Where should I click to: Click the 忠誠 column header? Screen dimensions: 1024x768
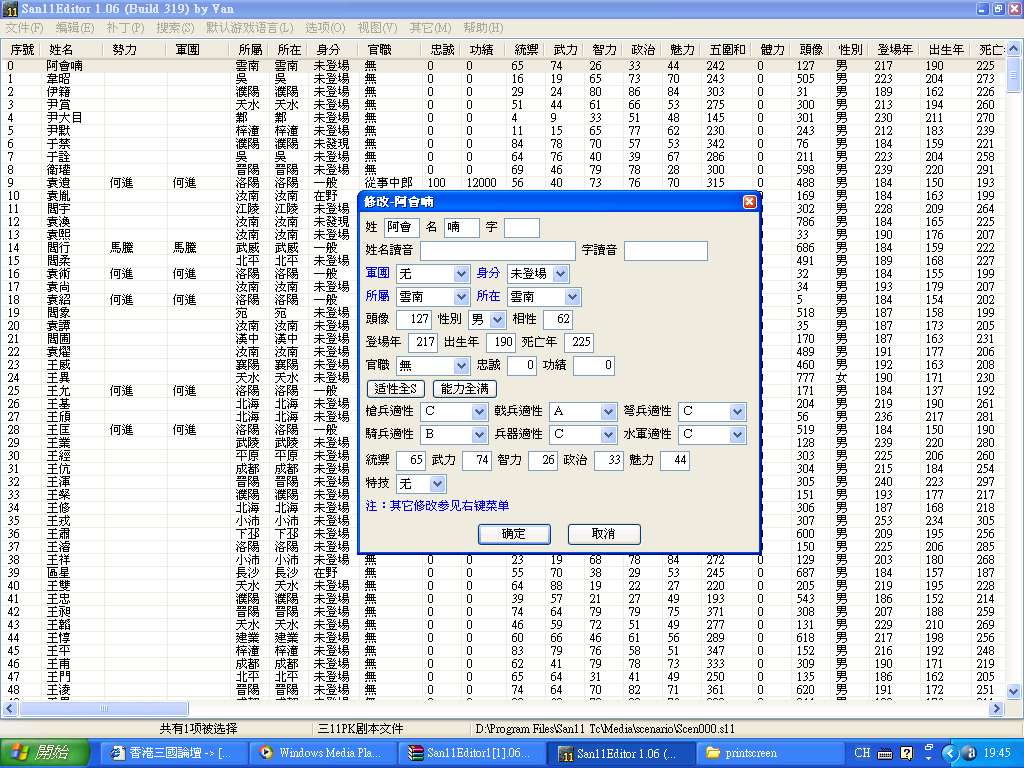441,49
